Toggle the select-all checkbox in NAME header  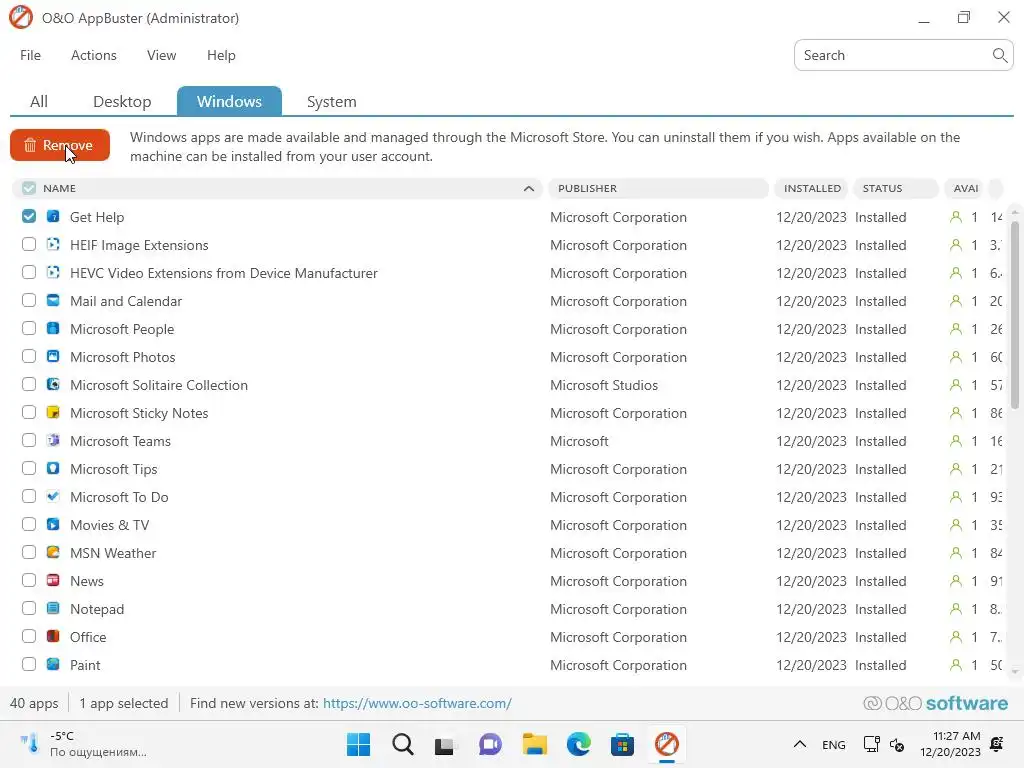pyautogui.click(x=29, y=188)
